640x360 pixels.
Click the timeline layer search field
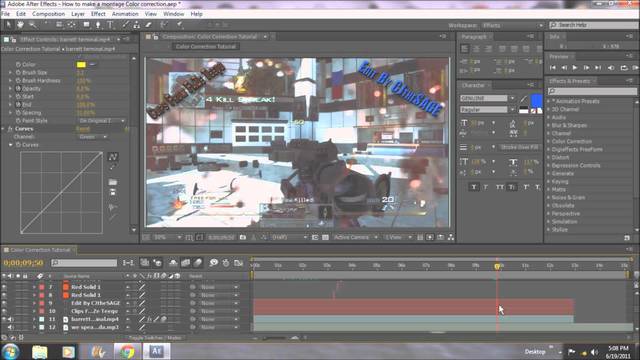84,263
